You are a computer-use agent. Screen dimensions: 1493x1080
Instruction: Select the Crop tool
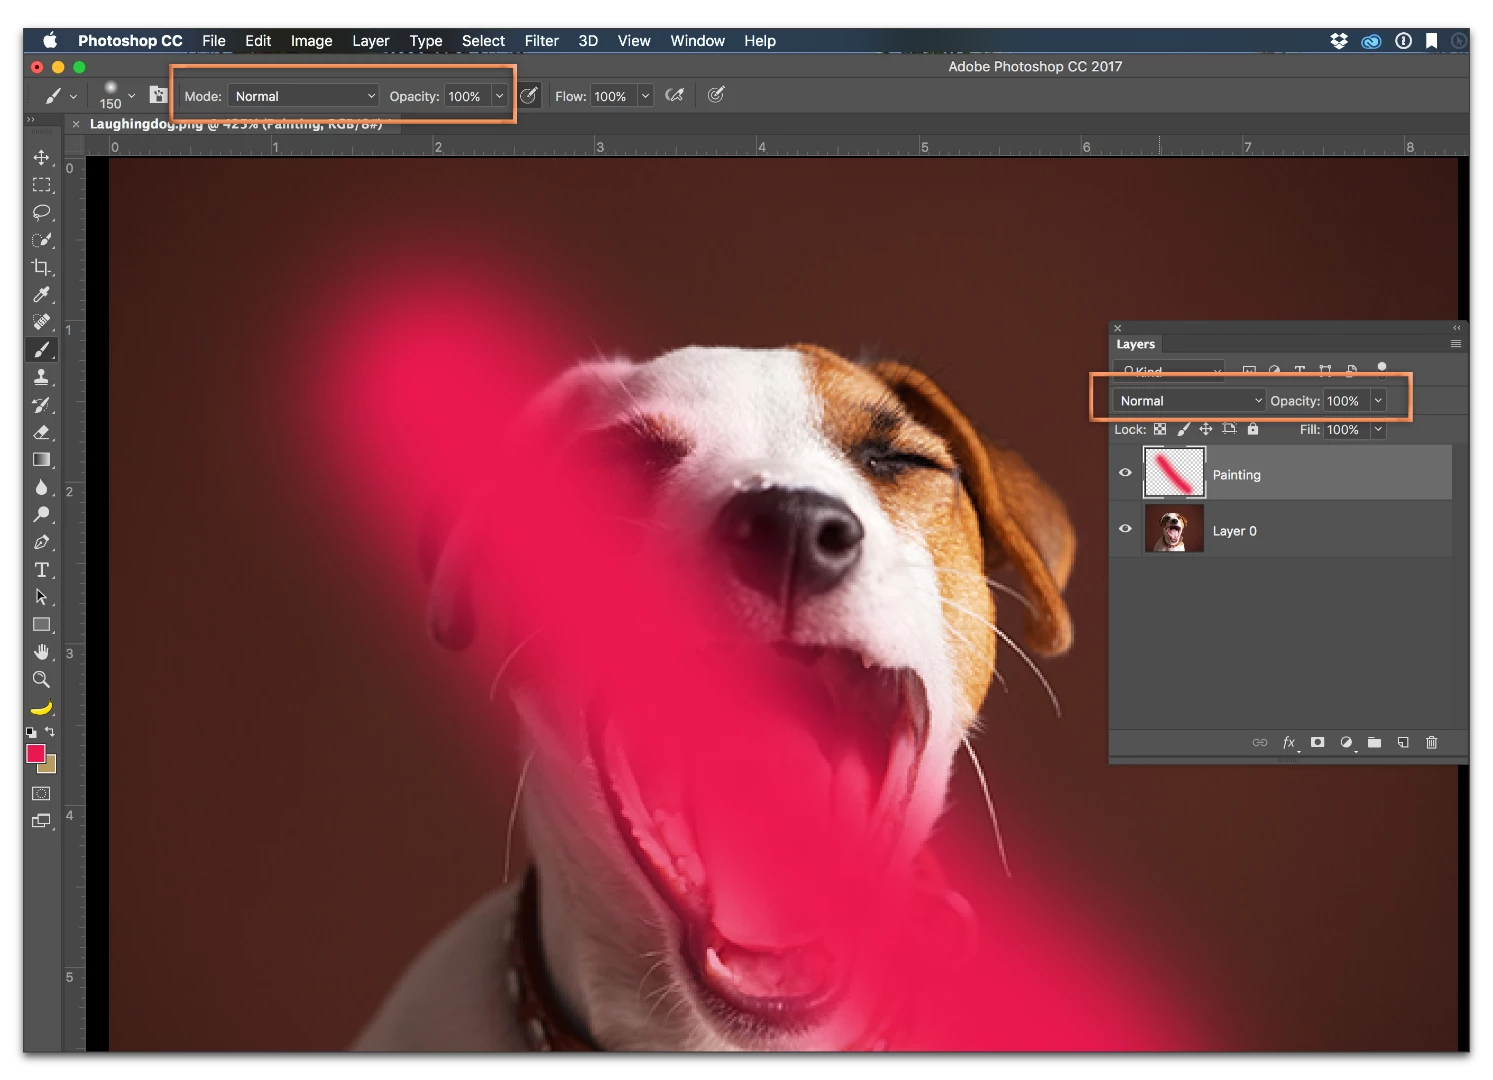pyautogui.click(x=41, y=267)
